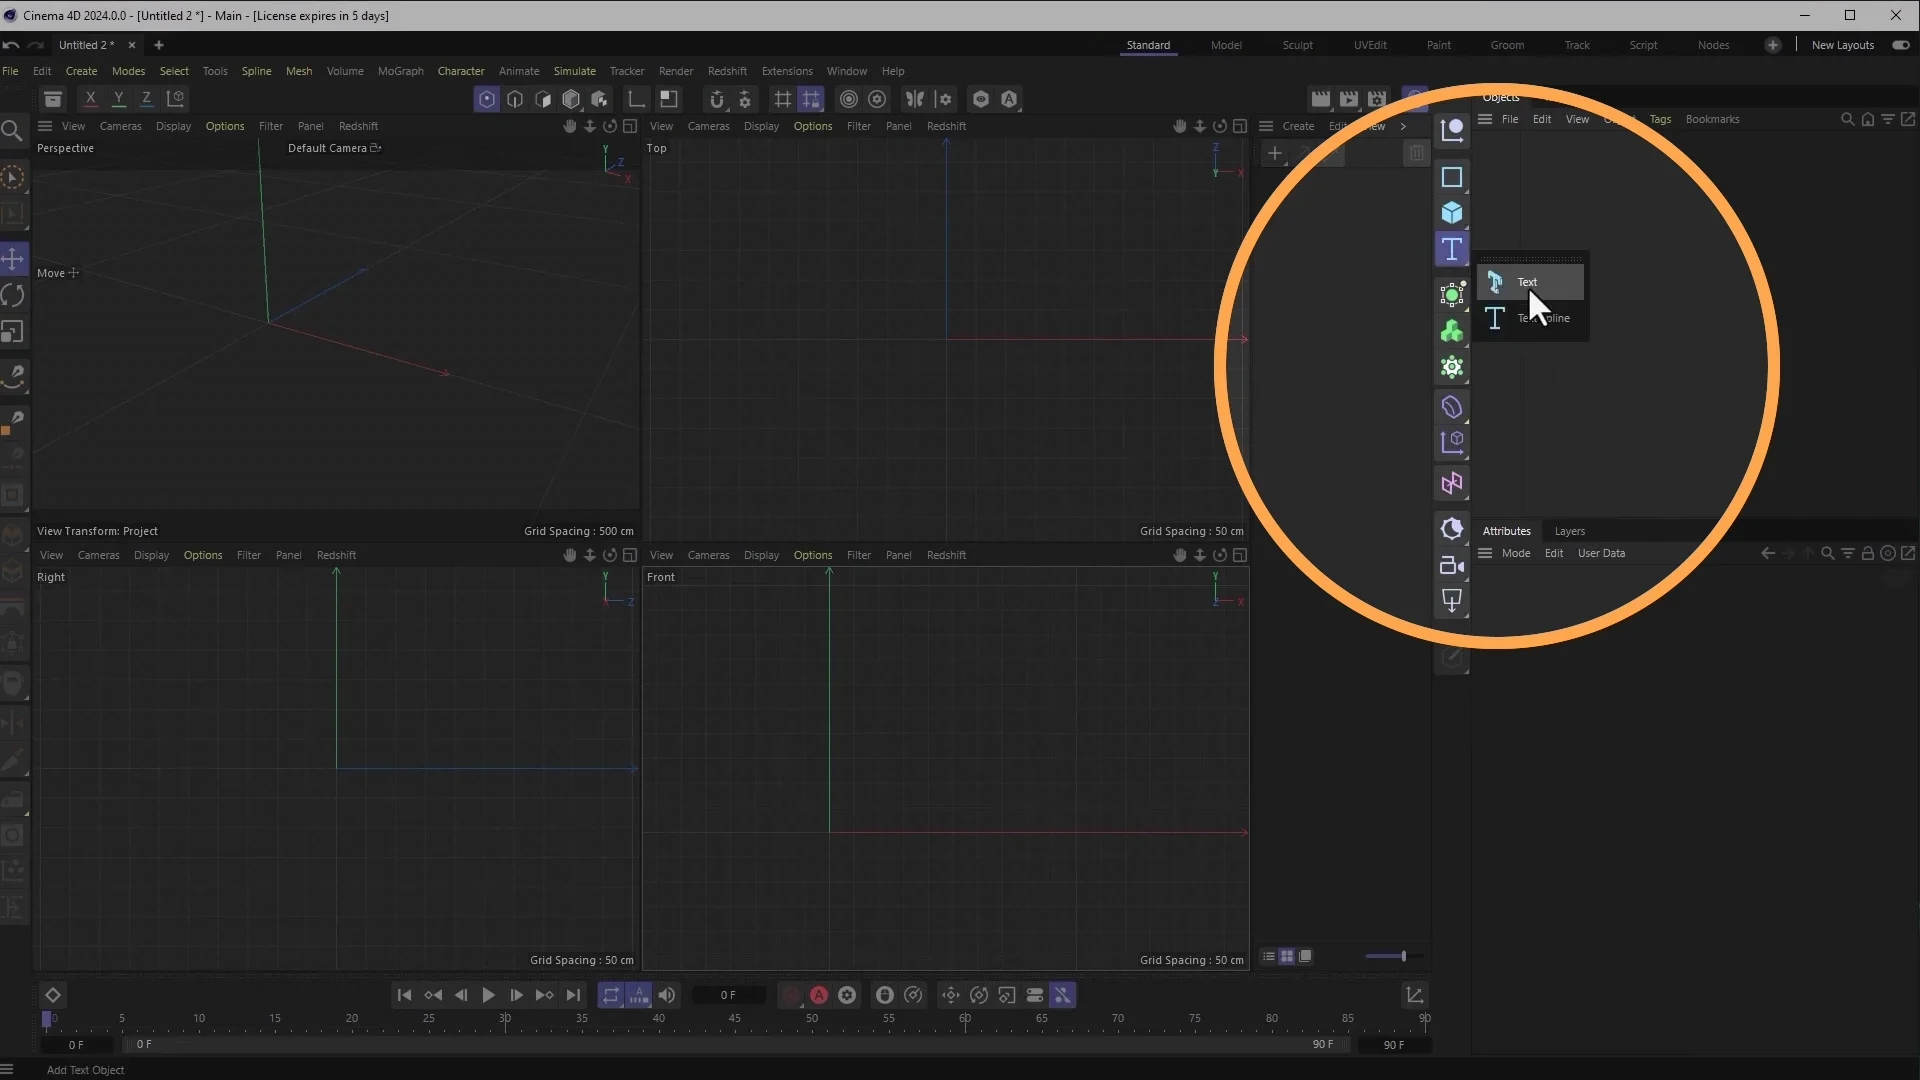Jump to next keyframe
Viewport: 1920px width, 1080px height.
click(x=544, y=995)
